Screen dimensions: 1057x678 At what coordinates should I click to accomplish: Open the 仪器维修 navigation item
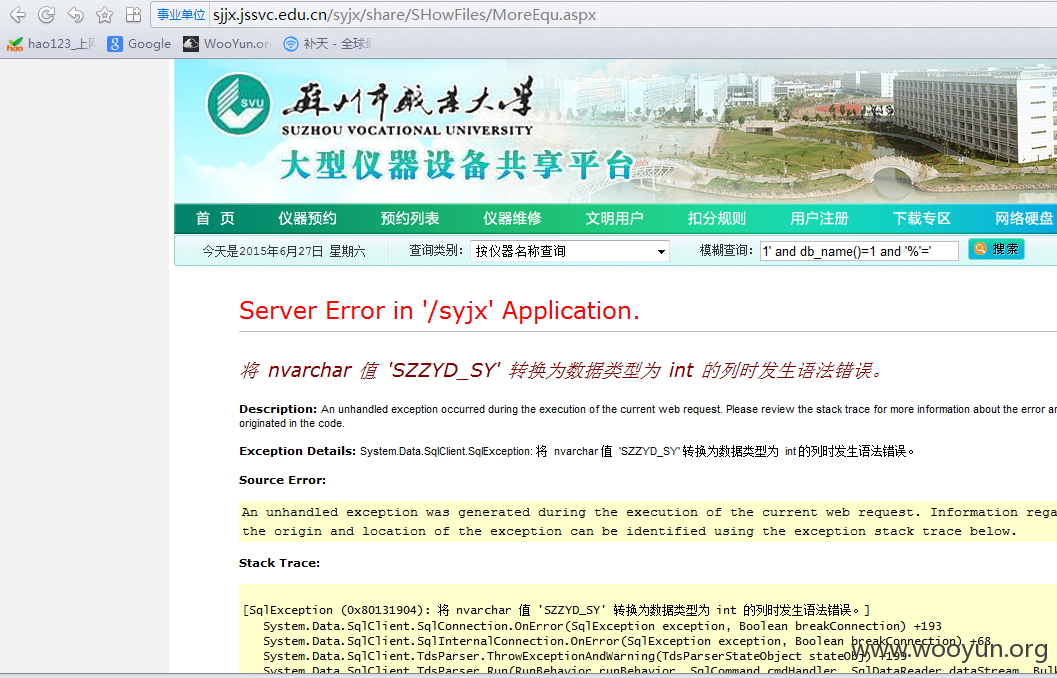pyautogui.click(x=512, y=218)
